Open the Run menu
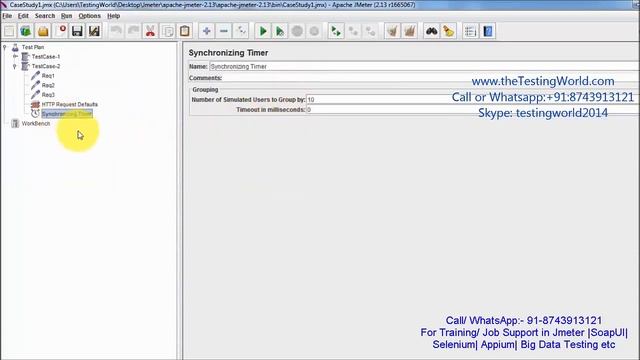The height and width of the screenshot is (360, 640). pyautogui.click(x=67, y=16)
